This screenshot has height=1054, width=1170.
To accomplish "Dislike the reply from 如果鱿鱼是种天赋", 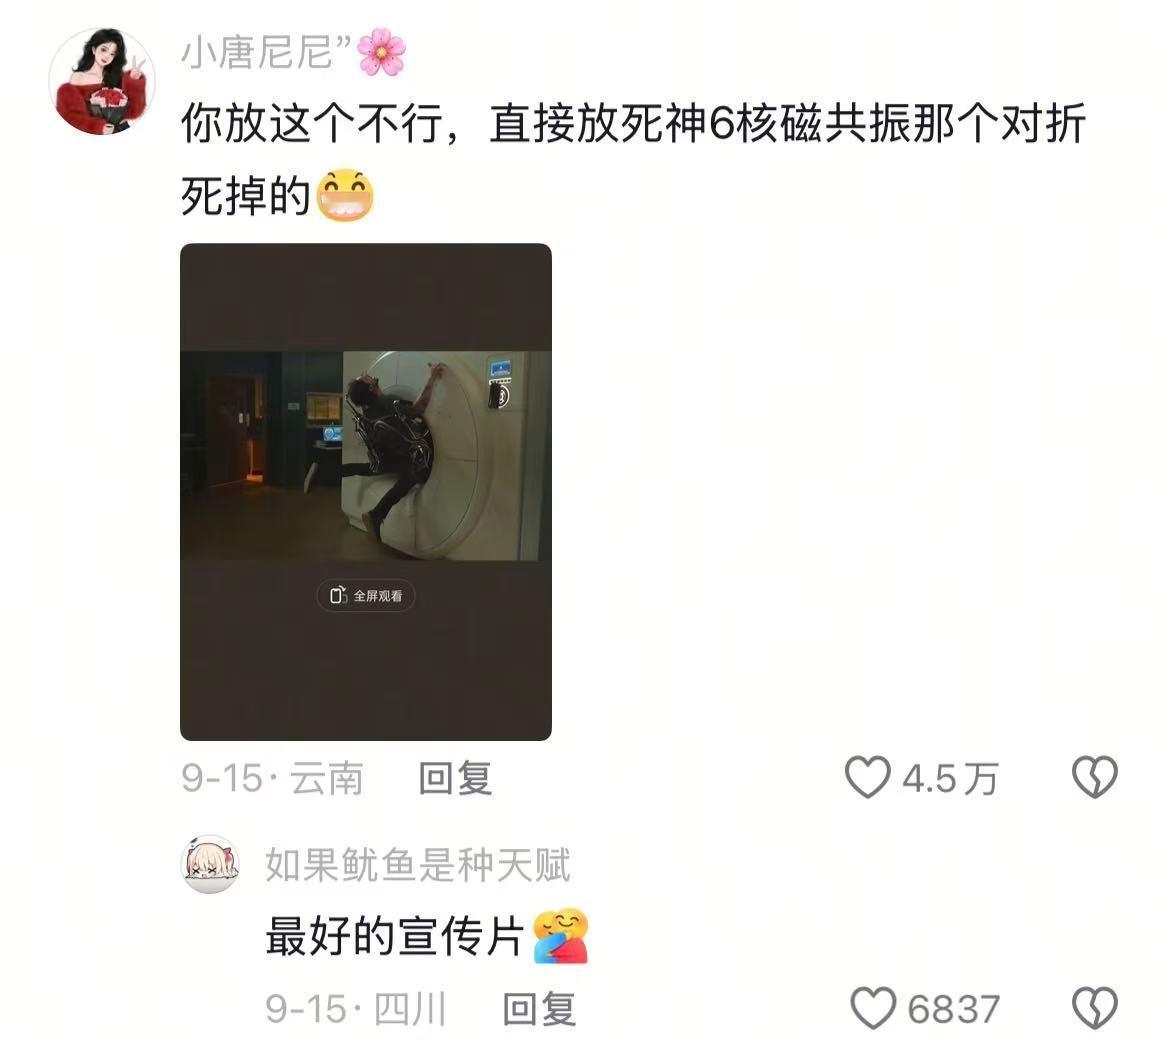I will point(1094,1008).
